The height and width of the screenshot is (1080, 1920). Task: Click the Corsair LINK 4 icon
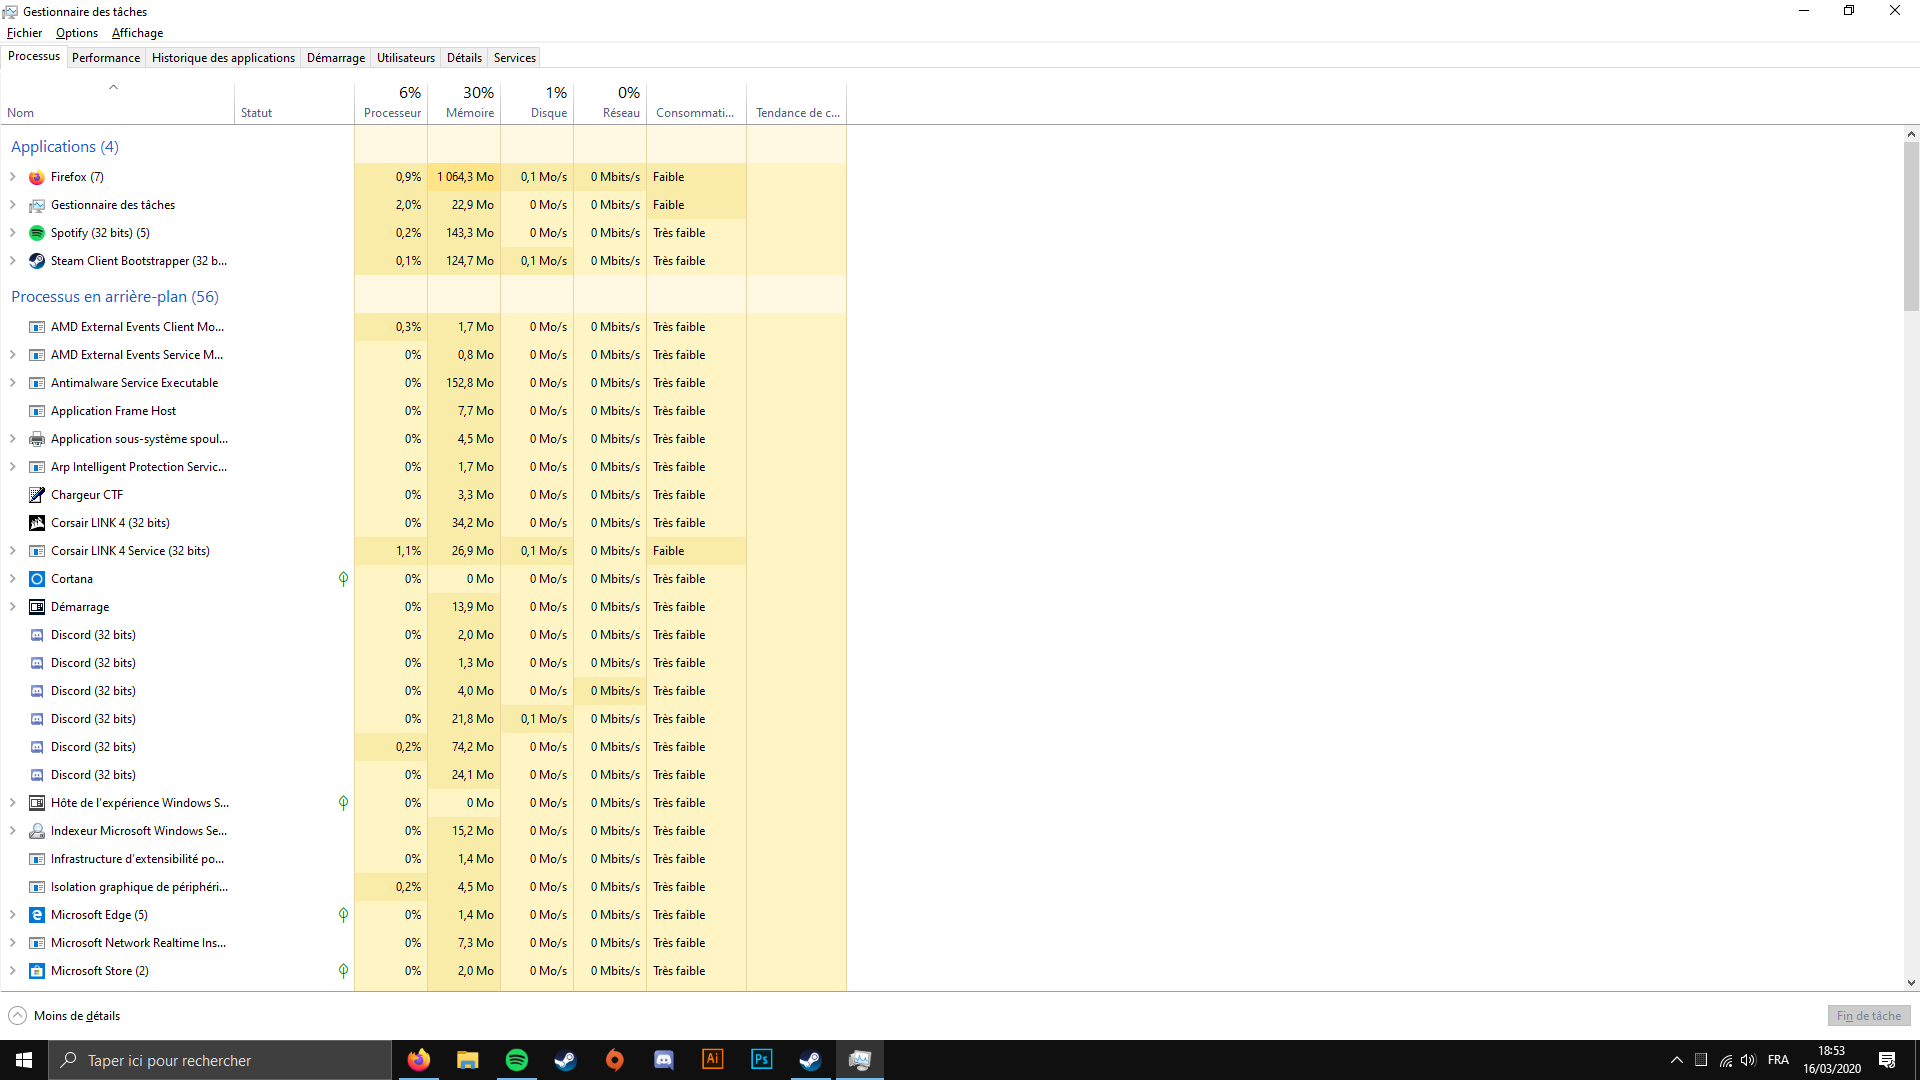(37, 523)
